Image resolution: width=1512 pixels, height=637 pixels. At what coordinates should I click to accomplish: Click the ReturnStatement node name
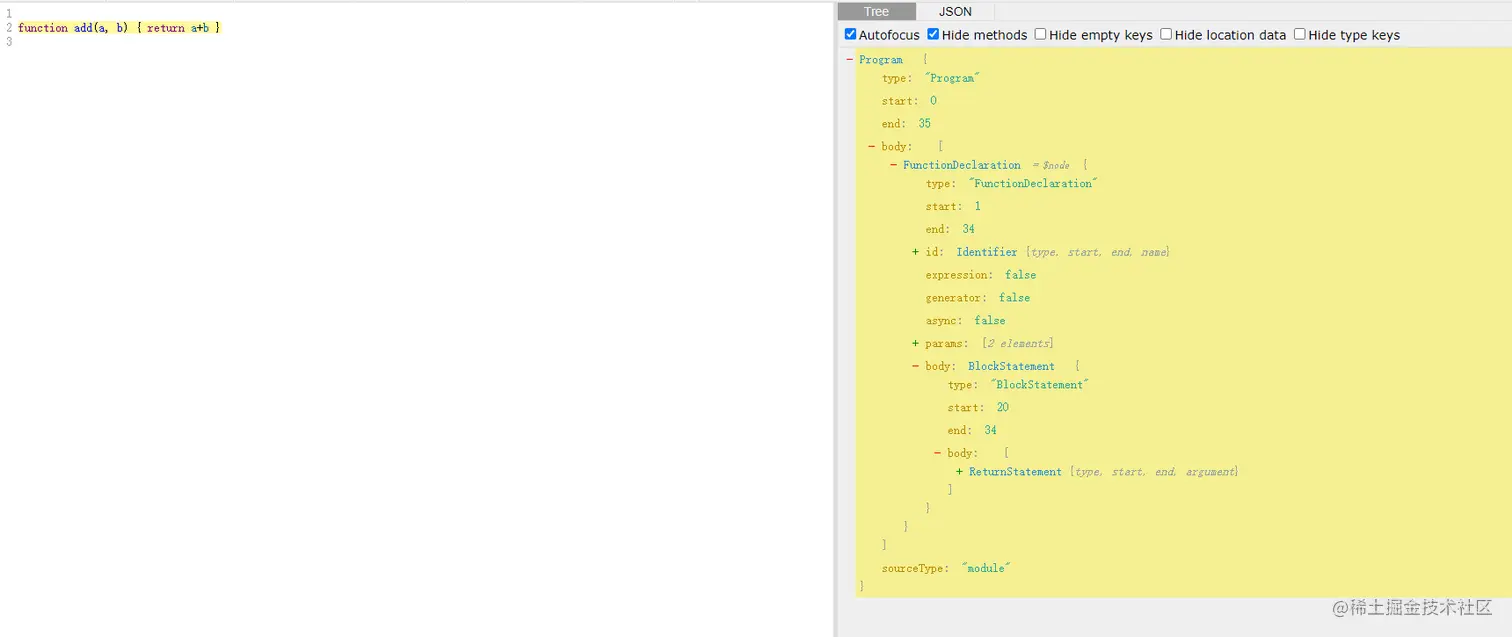[x=1015, y=471]
